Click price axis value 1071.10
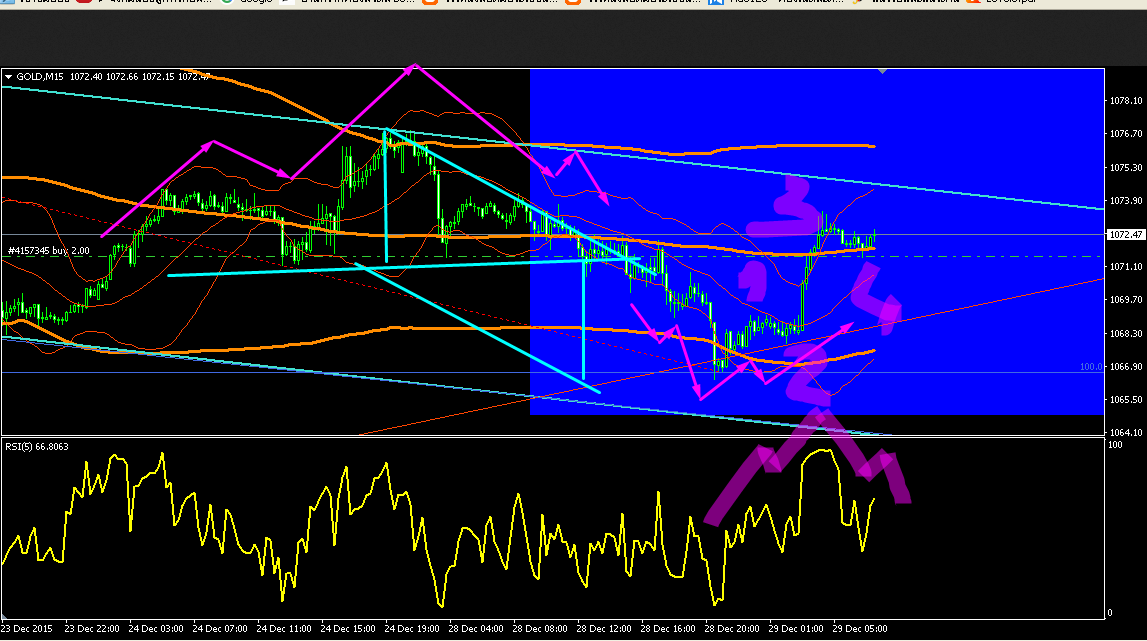Viewport: 1147px width, 641px height. click(1126, 267)
